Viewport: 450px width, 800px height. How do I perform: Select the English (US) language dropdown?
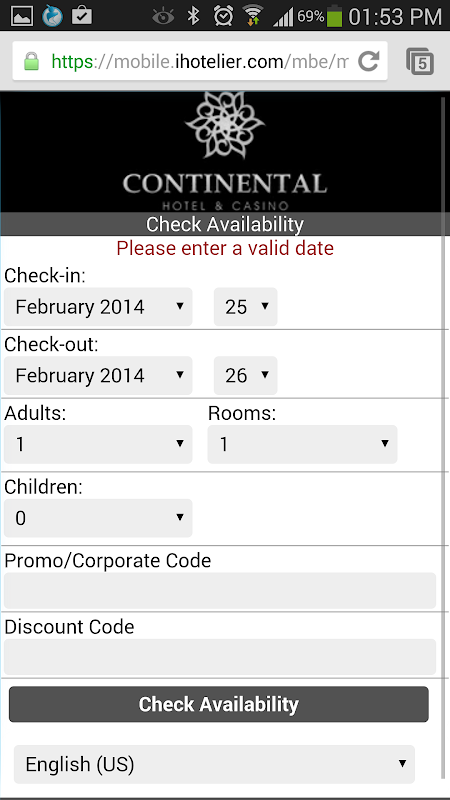[214, 764]
